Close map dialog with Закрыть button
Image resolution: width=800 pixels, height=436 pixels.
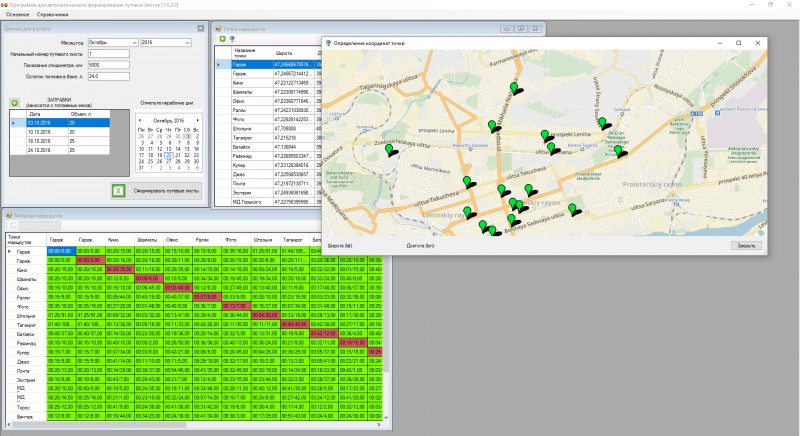746,246
